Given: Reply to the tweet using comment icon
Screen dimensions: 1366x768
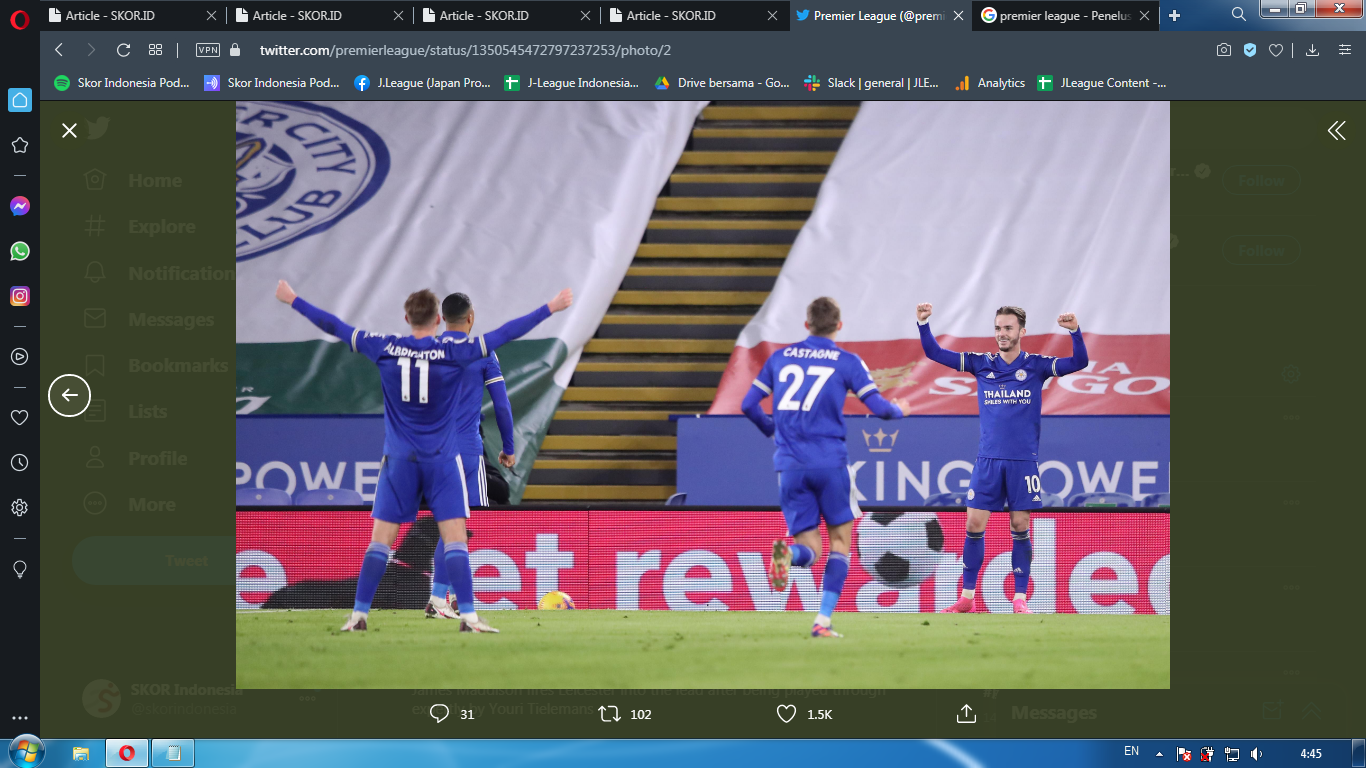Looking at the screenshot, I should pyautogui.click(x=439, y=713).
